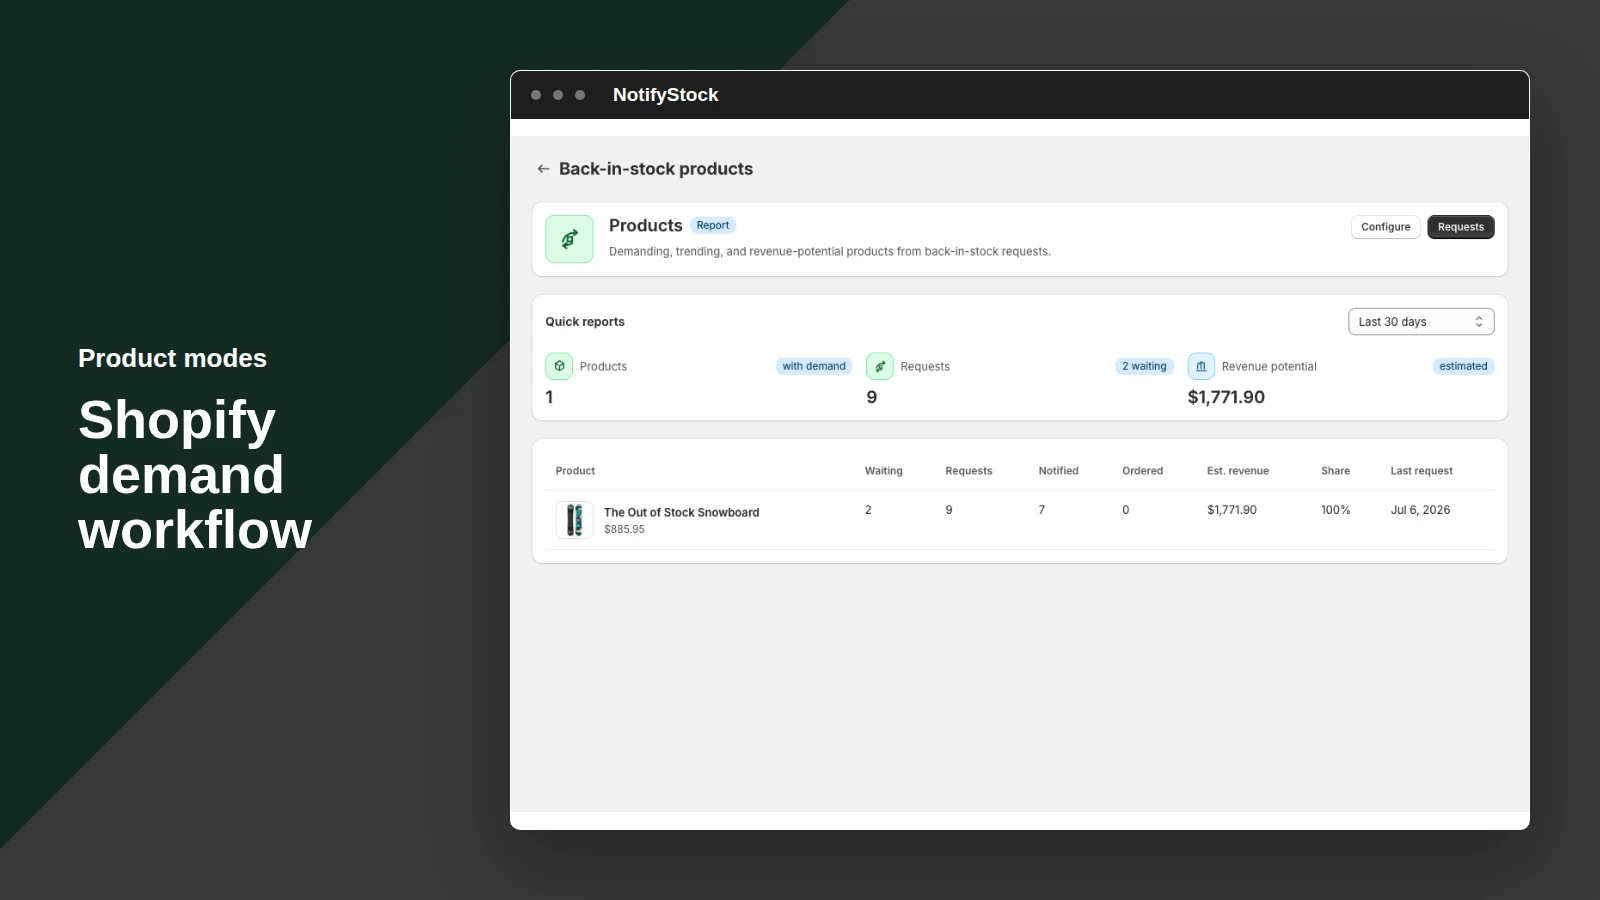Open the Requests button
The image size is (1600, 900).
pos(1461,227)
